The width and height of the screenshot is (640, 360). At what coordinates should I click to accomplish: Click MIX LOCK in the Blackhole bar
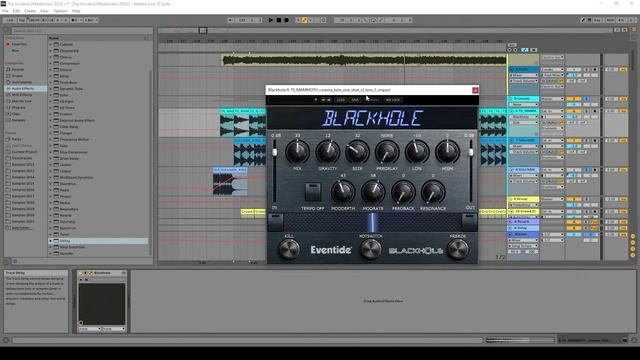393,100
